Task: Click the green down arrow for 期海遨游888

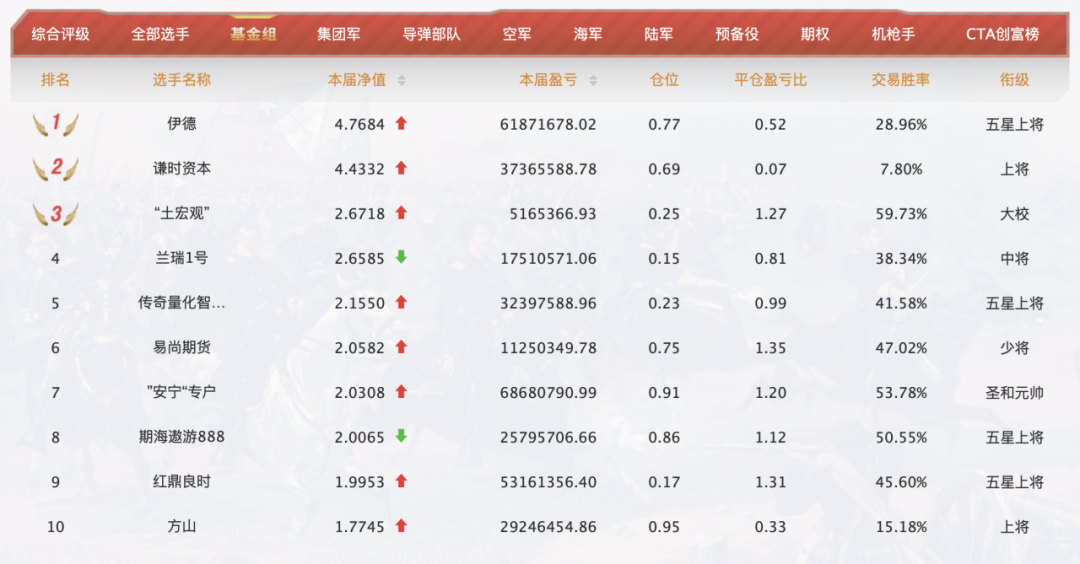Action: click(x=402, y=436)
